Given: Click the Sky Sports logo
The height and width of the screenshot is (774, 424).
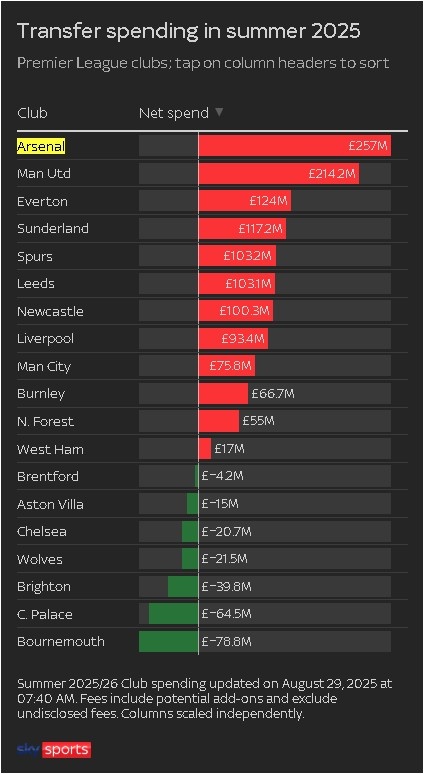Looking at the screenshot, I should click(x=54, y=750).
